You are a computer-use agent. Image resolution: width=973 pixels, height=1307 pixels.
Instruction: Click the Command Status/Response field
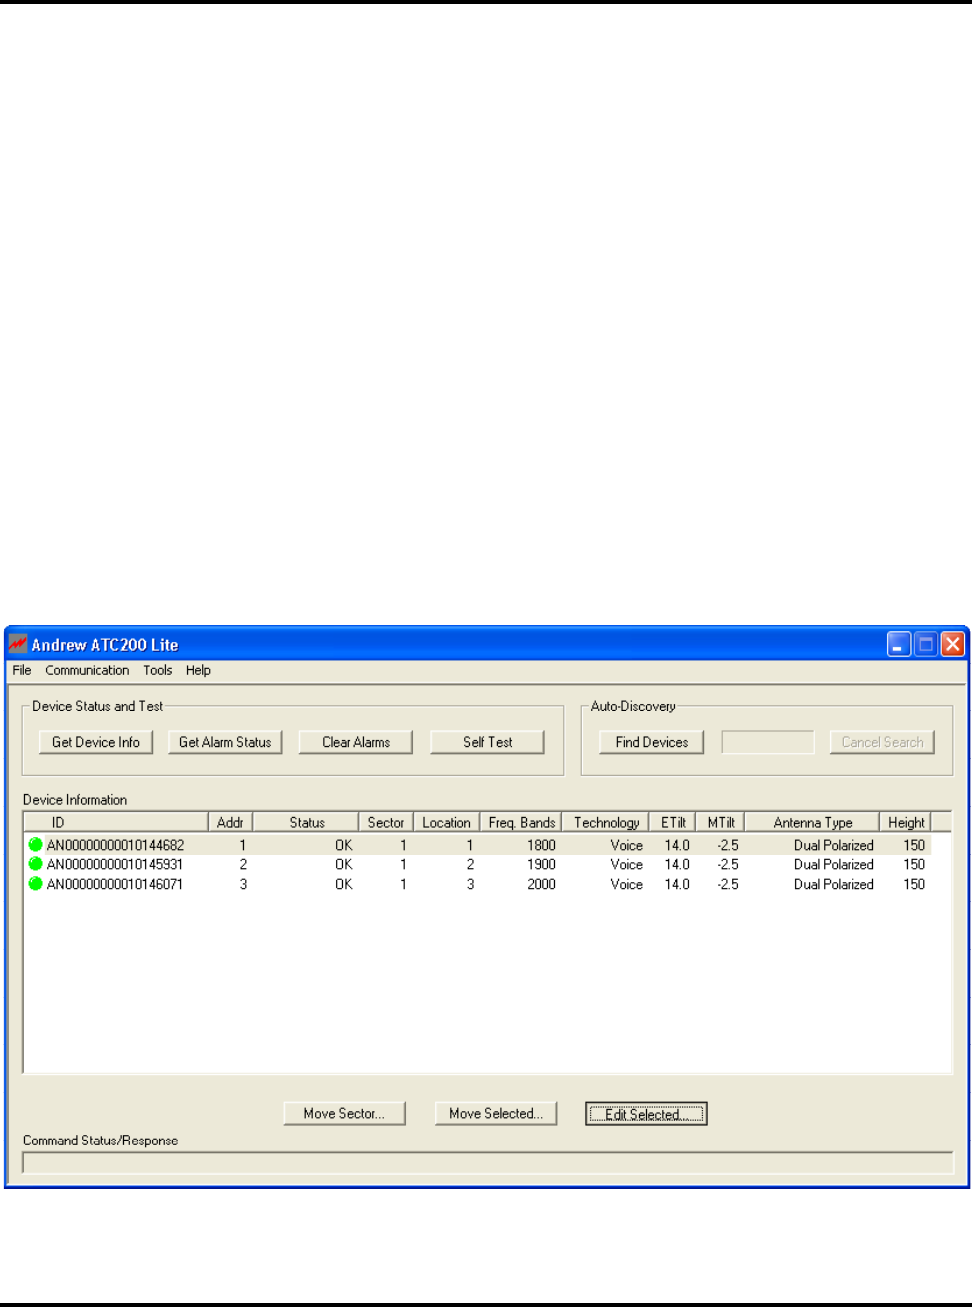point(488,1163)
